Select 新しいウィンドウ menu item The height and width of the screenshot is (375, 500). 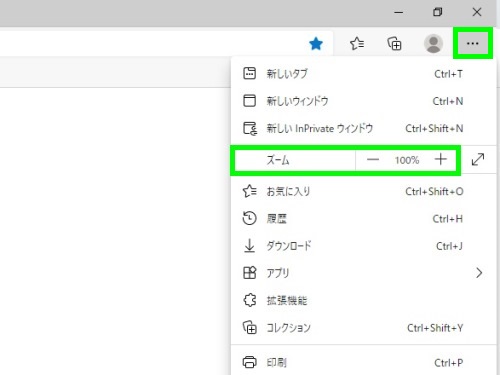pyautogui.click(x=363, y=101)
